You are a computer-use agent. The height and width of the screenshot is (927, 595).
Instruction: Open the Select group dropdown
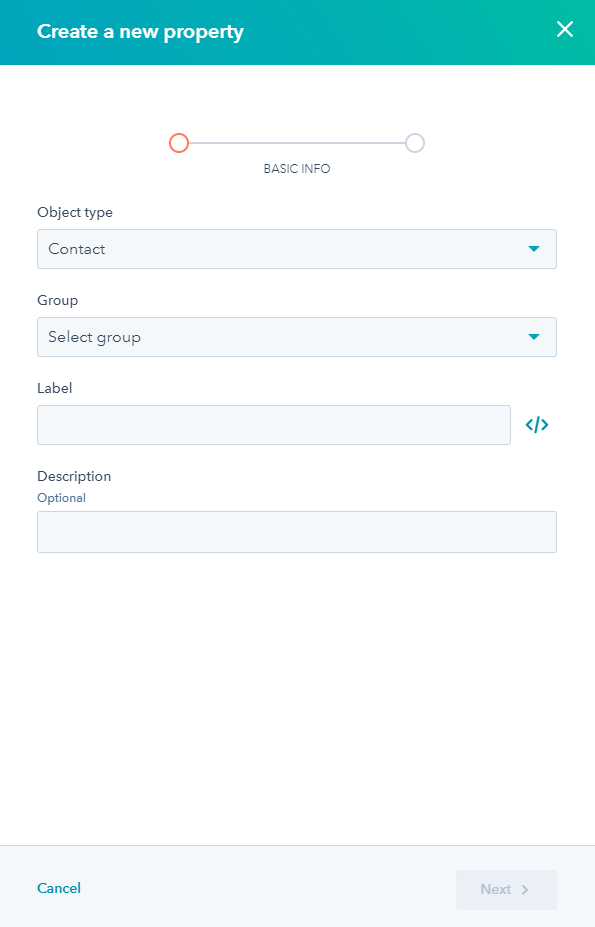click(297, 337)
